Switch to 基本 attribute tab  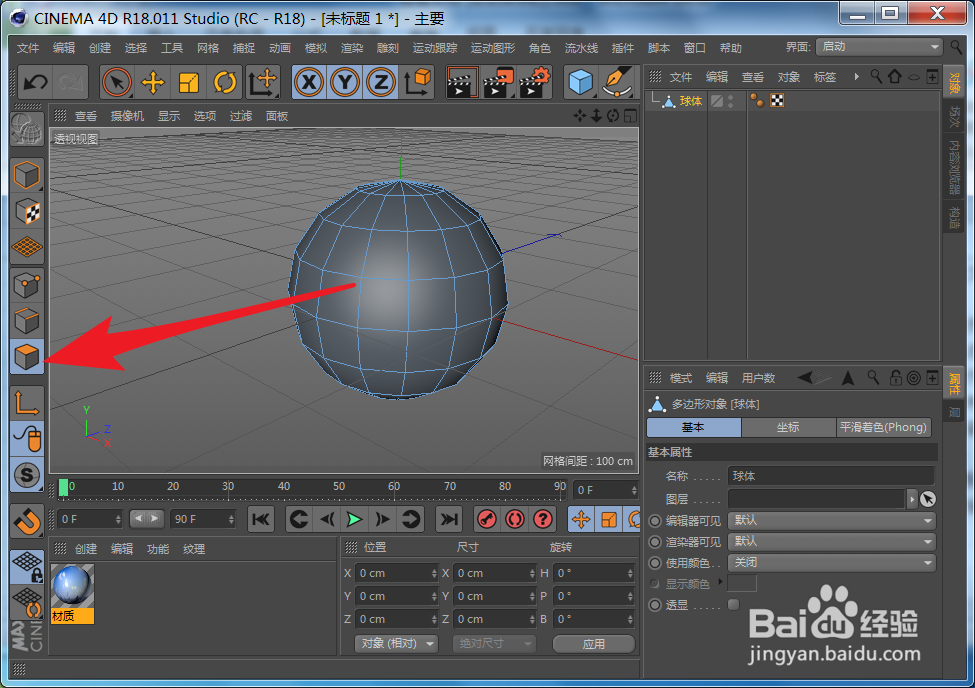pyautogui.click(x=693, y=427)
